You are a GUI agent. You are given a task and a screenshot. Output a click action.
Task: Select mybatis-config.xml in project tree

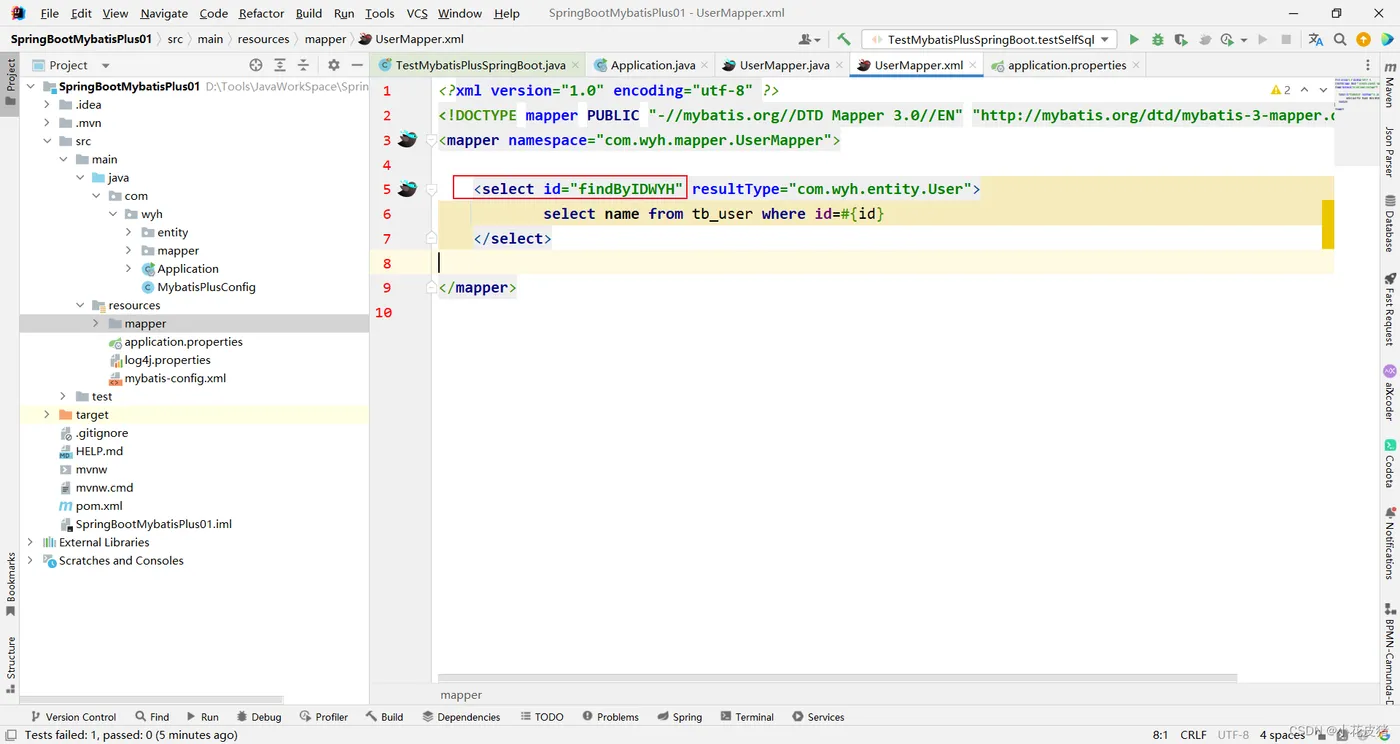click(x=175, y=379)
